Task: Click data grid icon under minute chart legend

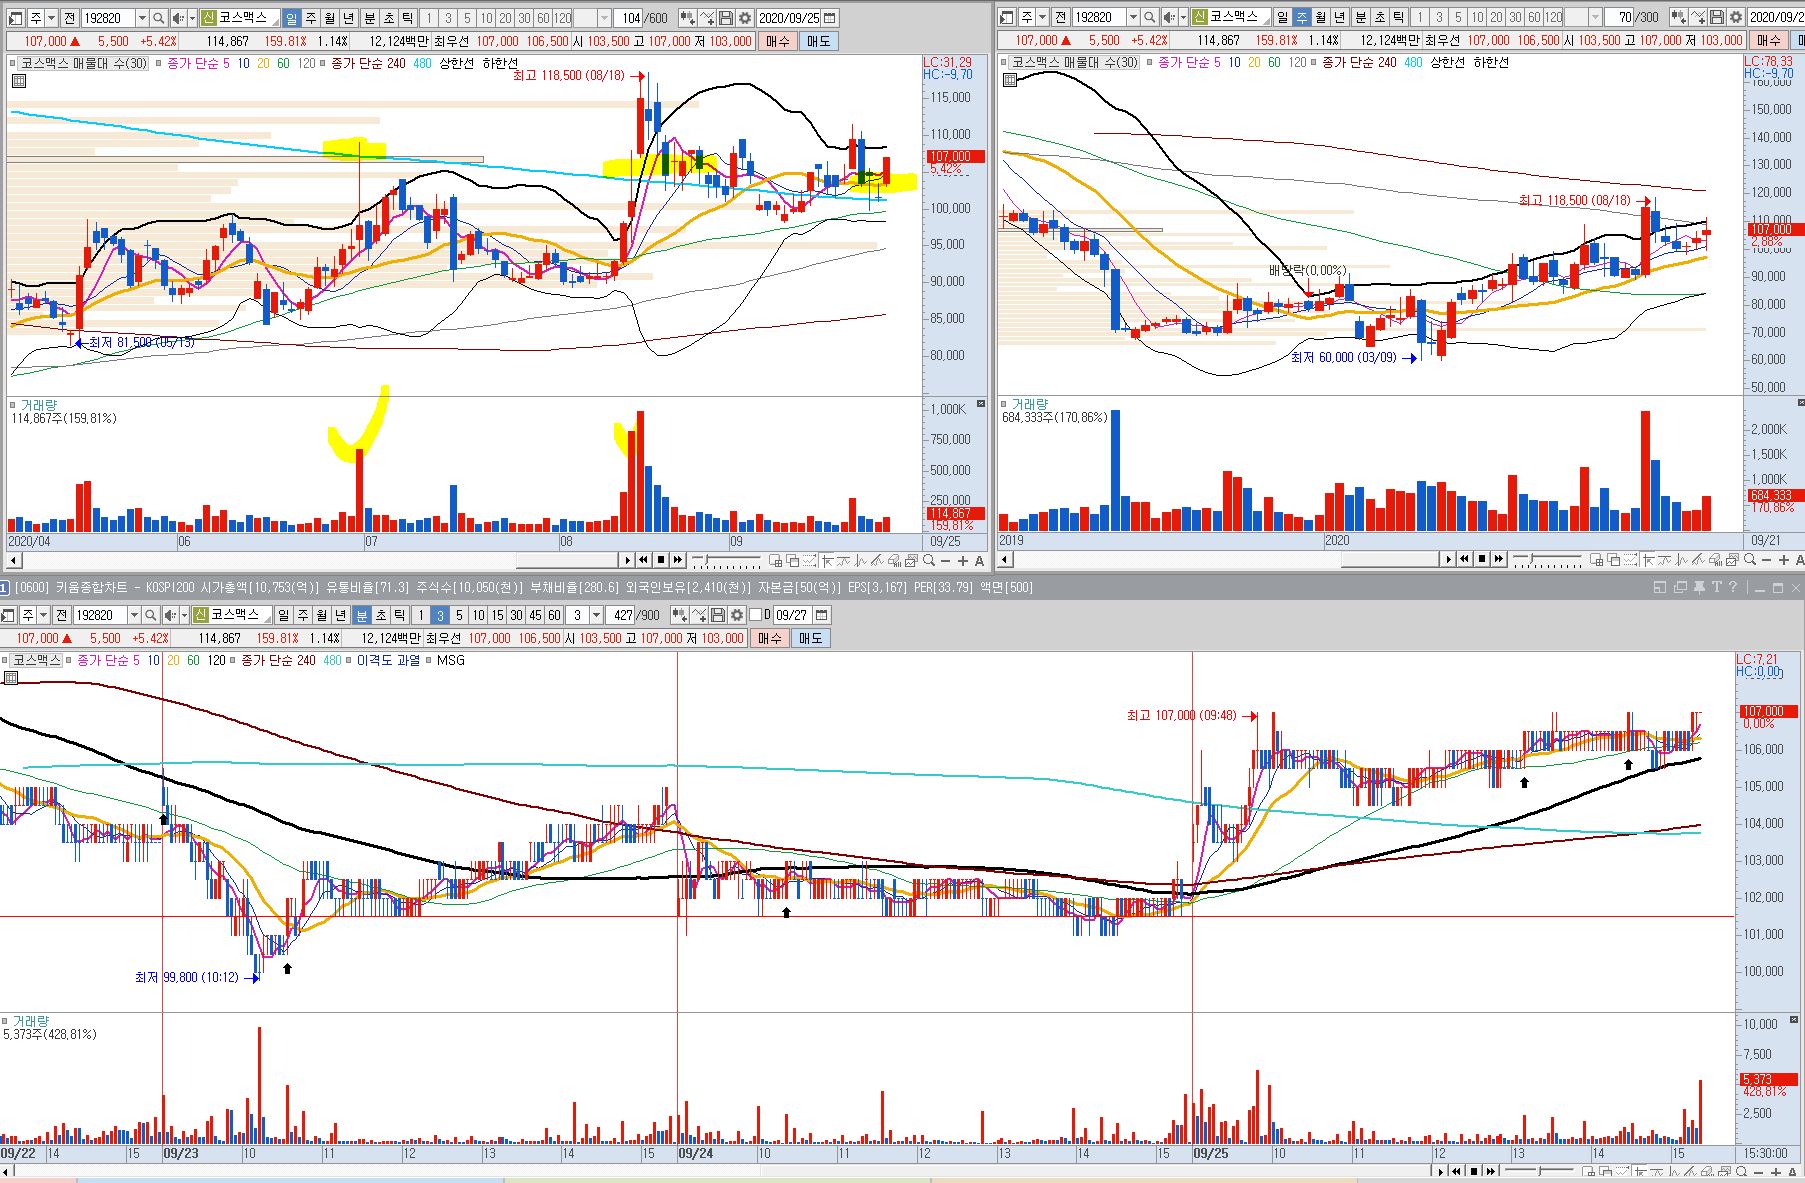Action: [x=10, y=678]
